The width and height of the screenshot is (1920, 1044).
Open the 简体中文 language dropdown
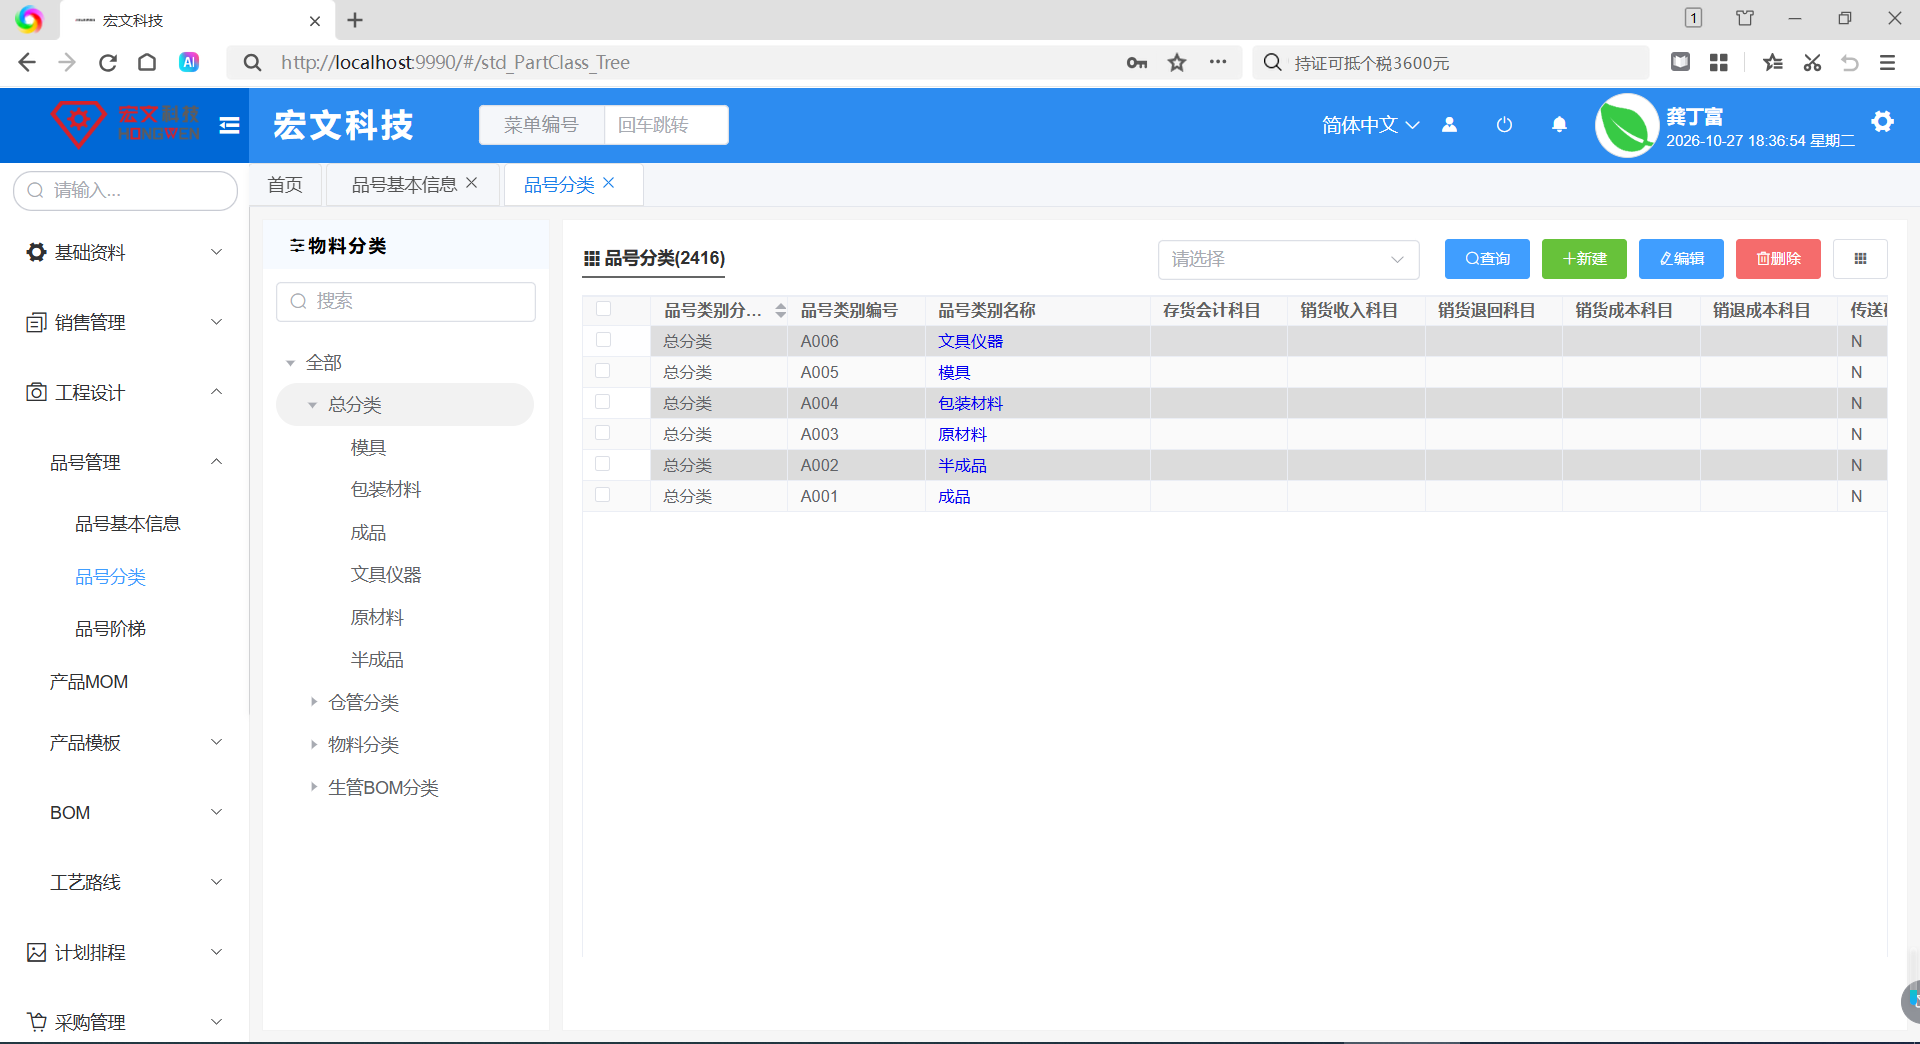click(x=1370, y=125)
